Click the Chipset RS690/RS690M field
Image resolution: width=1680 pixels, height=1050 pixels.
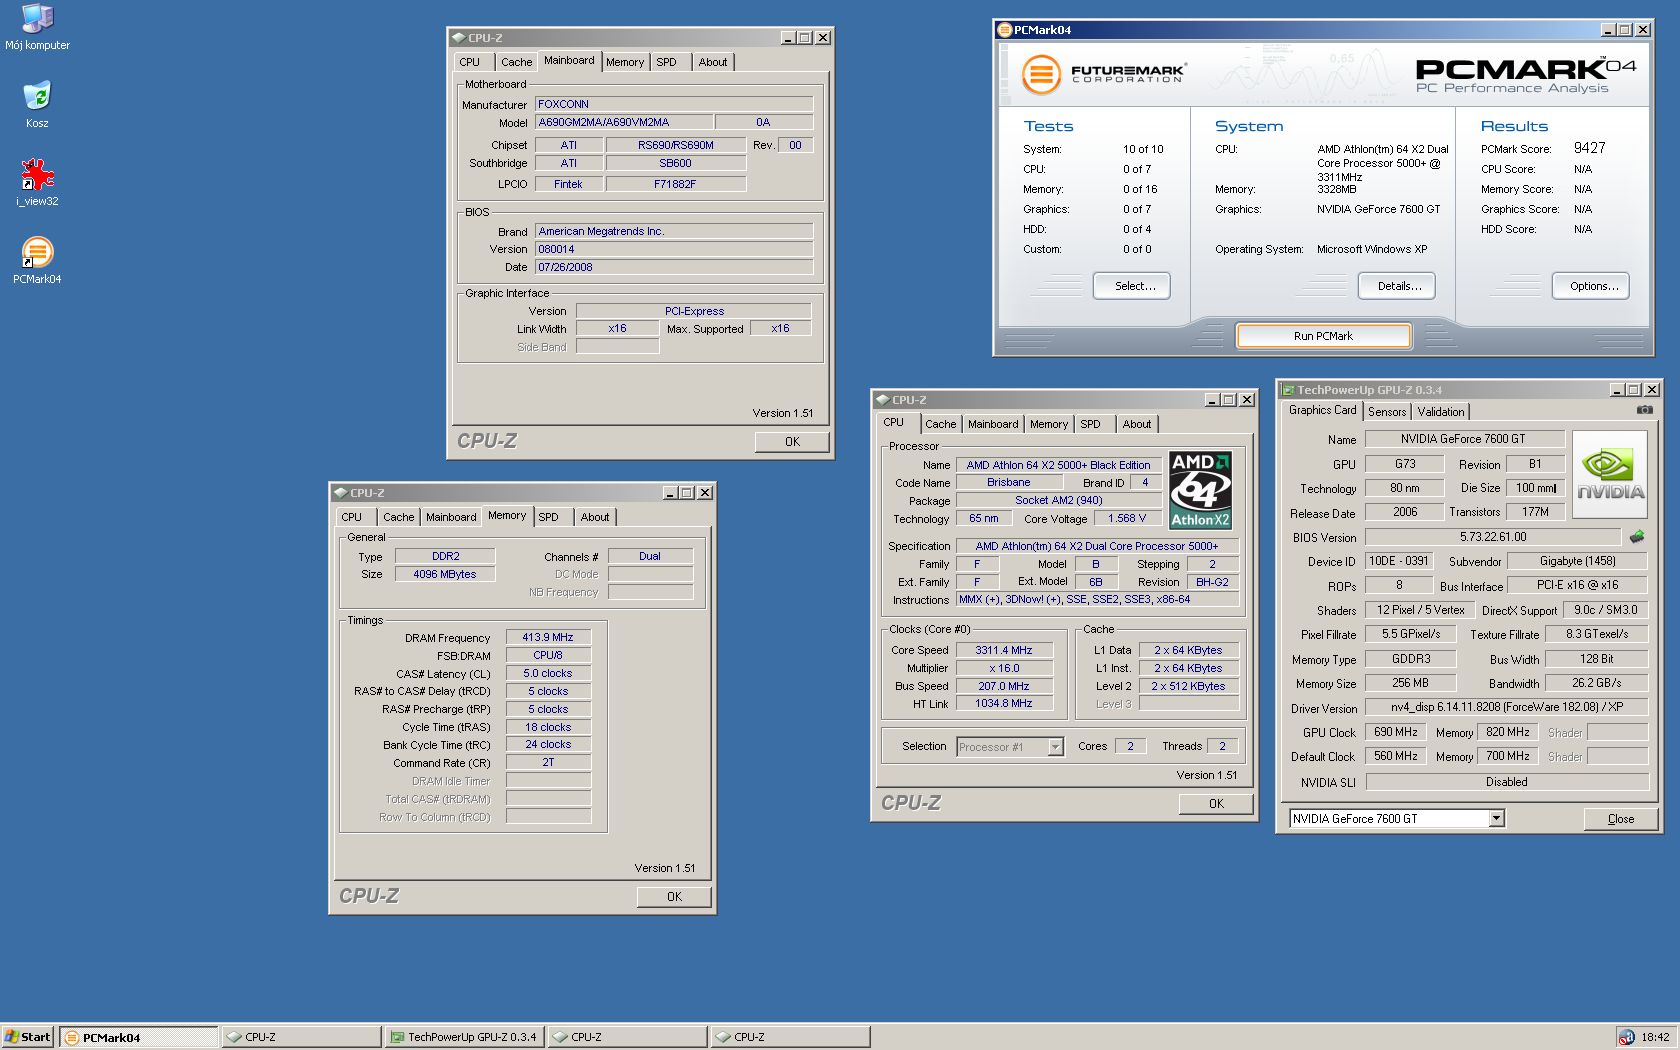pyautogui.click(x=675, y=145)
